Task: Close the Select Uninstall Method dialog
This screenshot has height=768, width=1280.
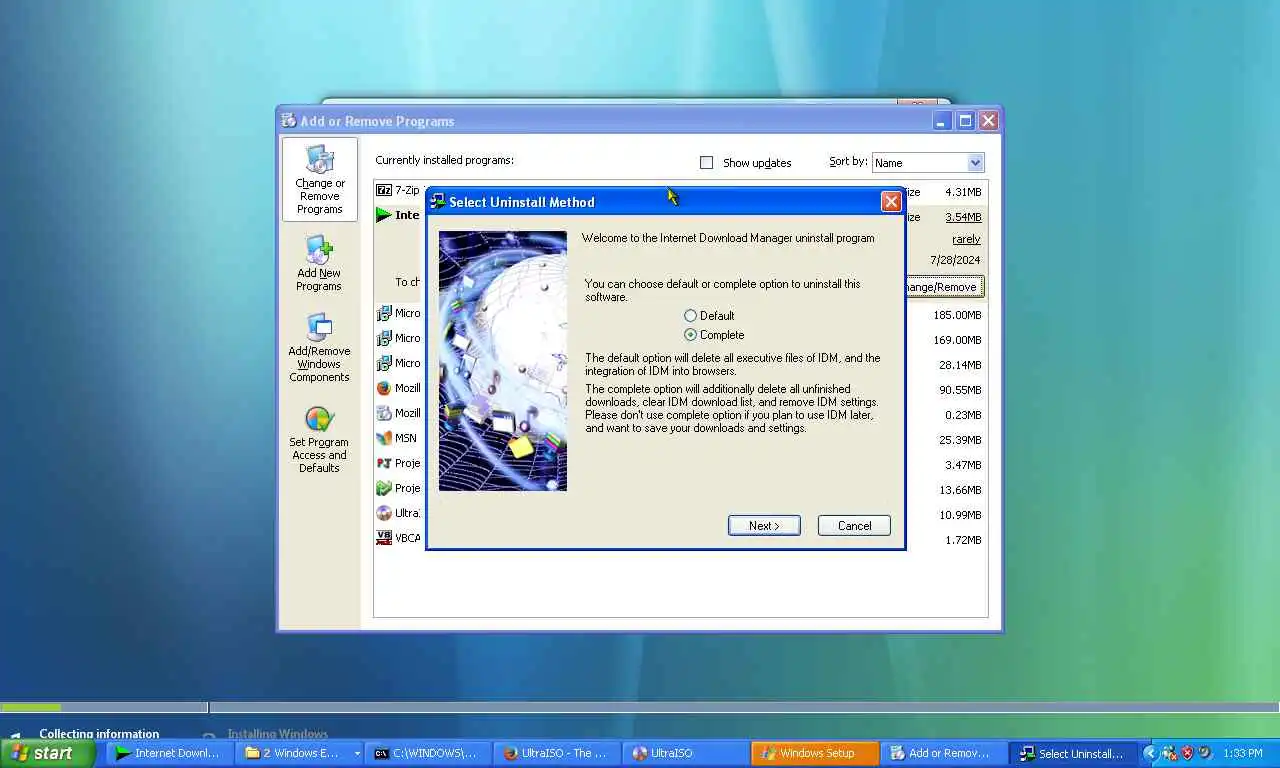Action: click(891, 202)
